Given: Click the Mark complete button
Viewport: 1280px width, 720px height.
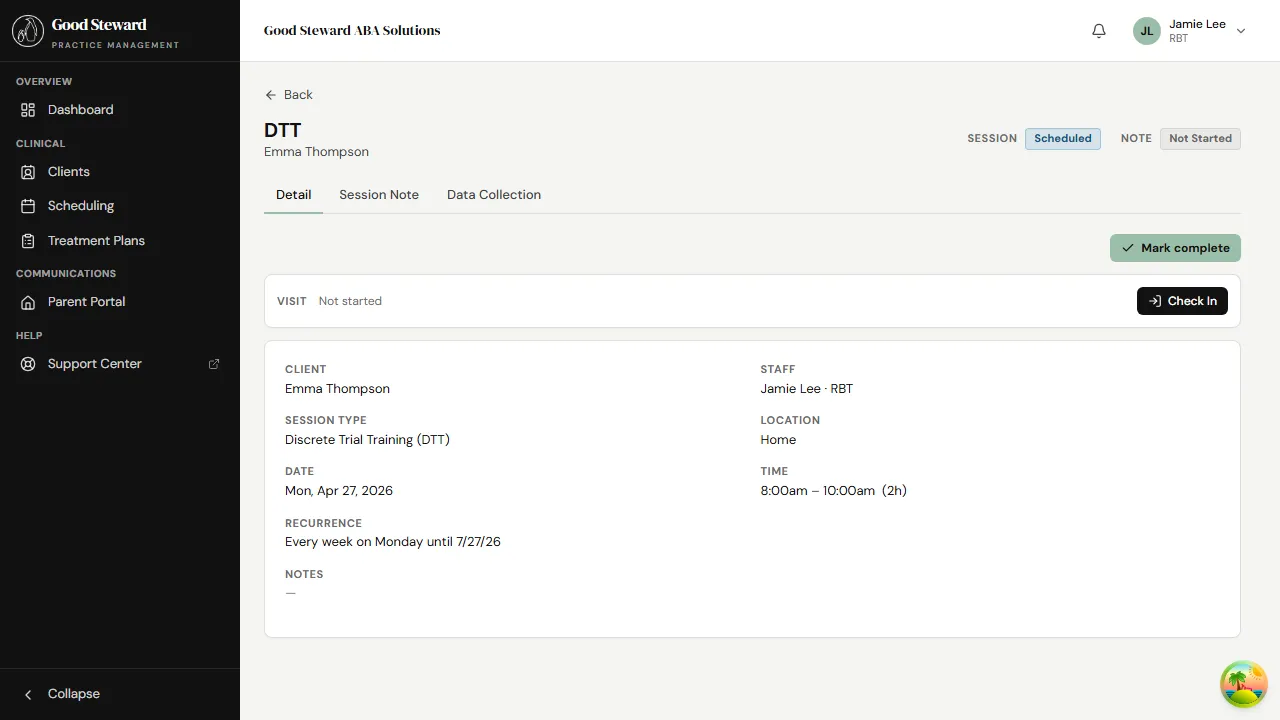Looking at the screenshot, I should pos(1175,247).
